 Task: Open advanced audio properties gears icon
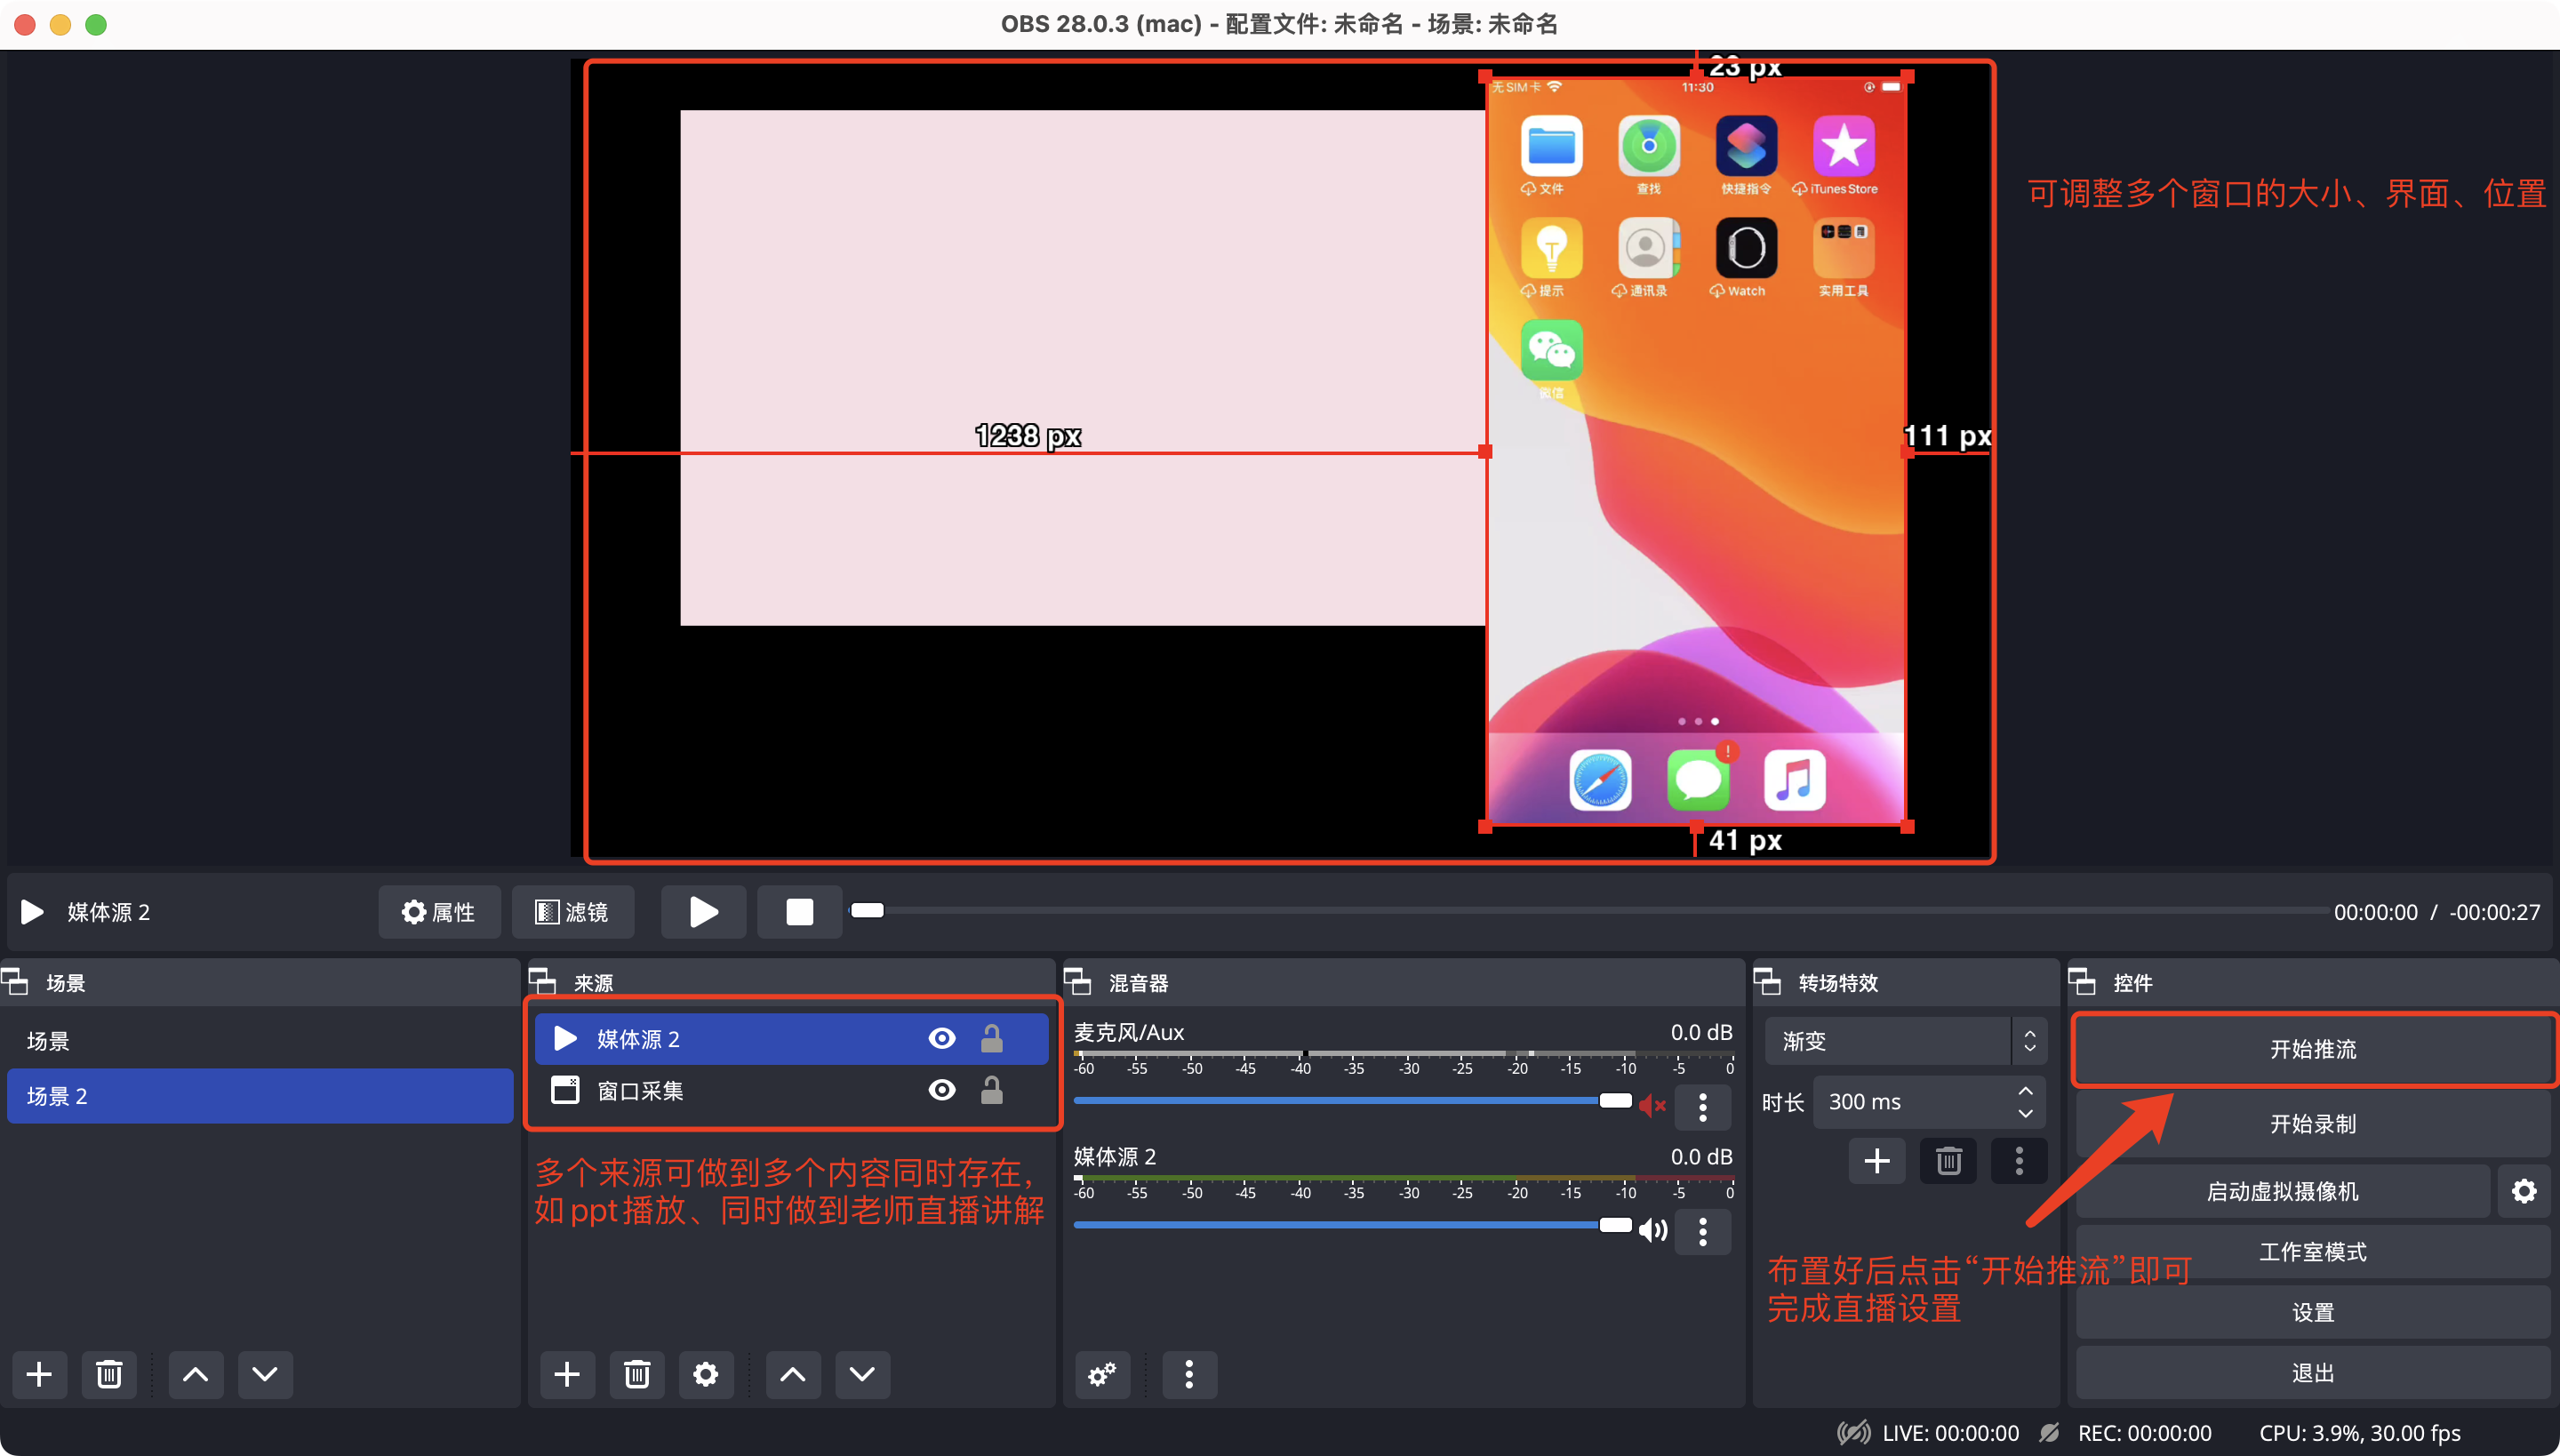click(x=1102, y=1374)
